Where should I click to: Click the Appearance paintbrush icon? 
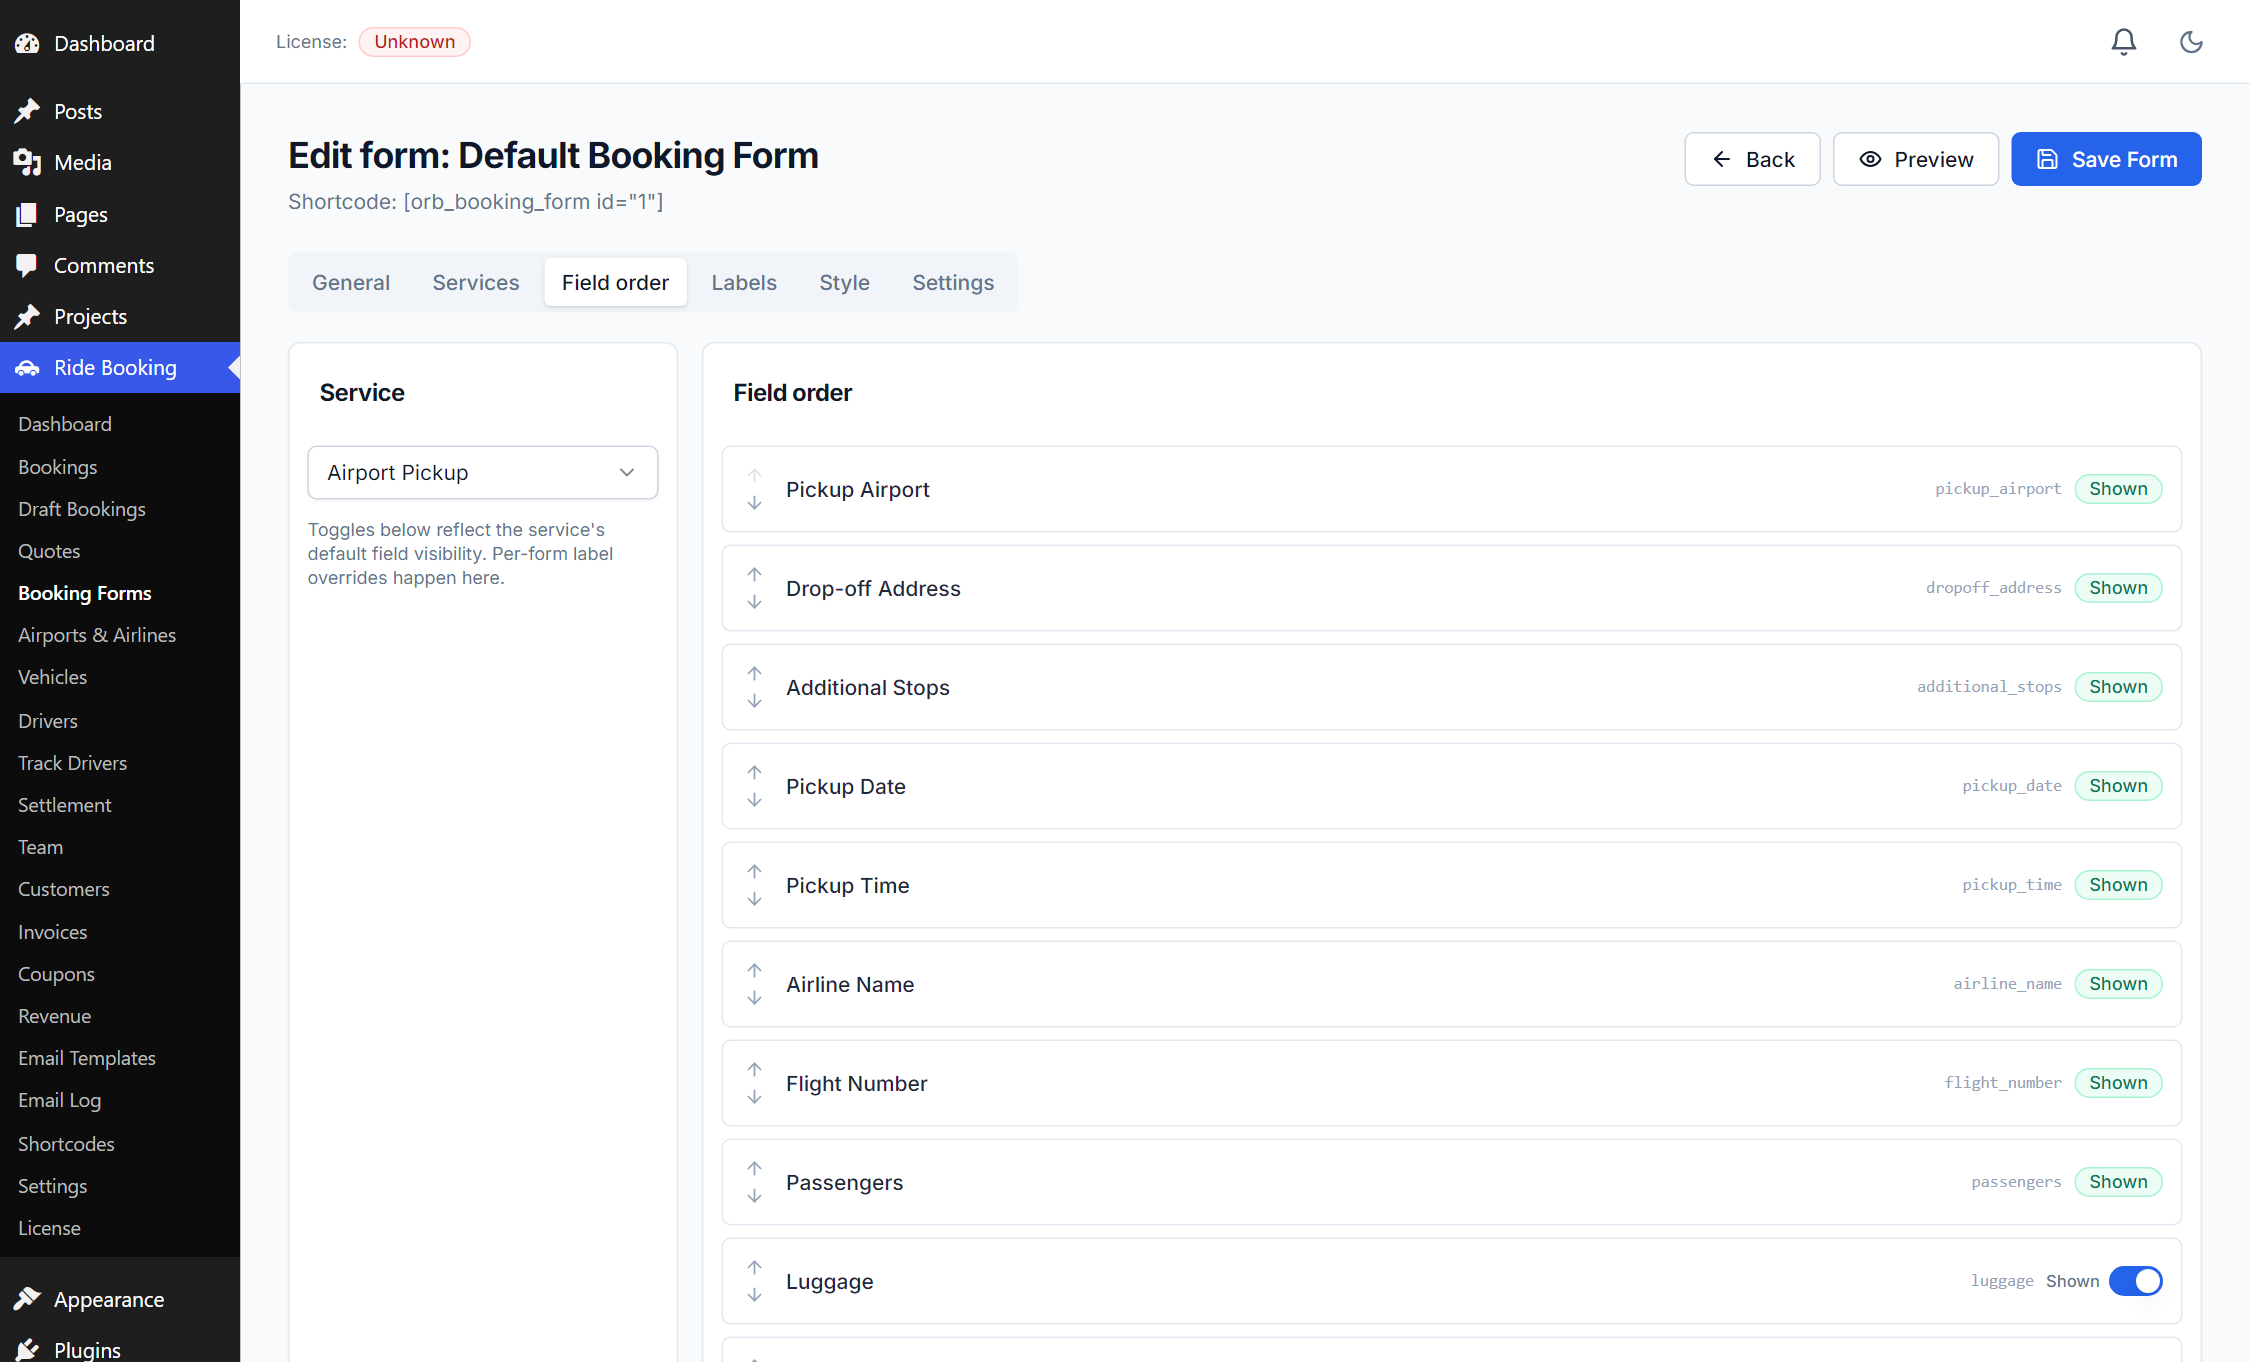coord(27,1299)
